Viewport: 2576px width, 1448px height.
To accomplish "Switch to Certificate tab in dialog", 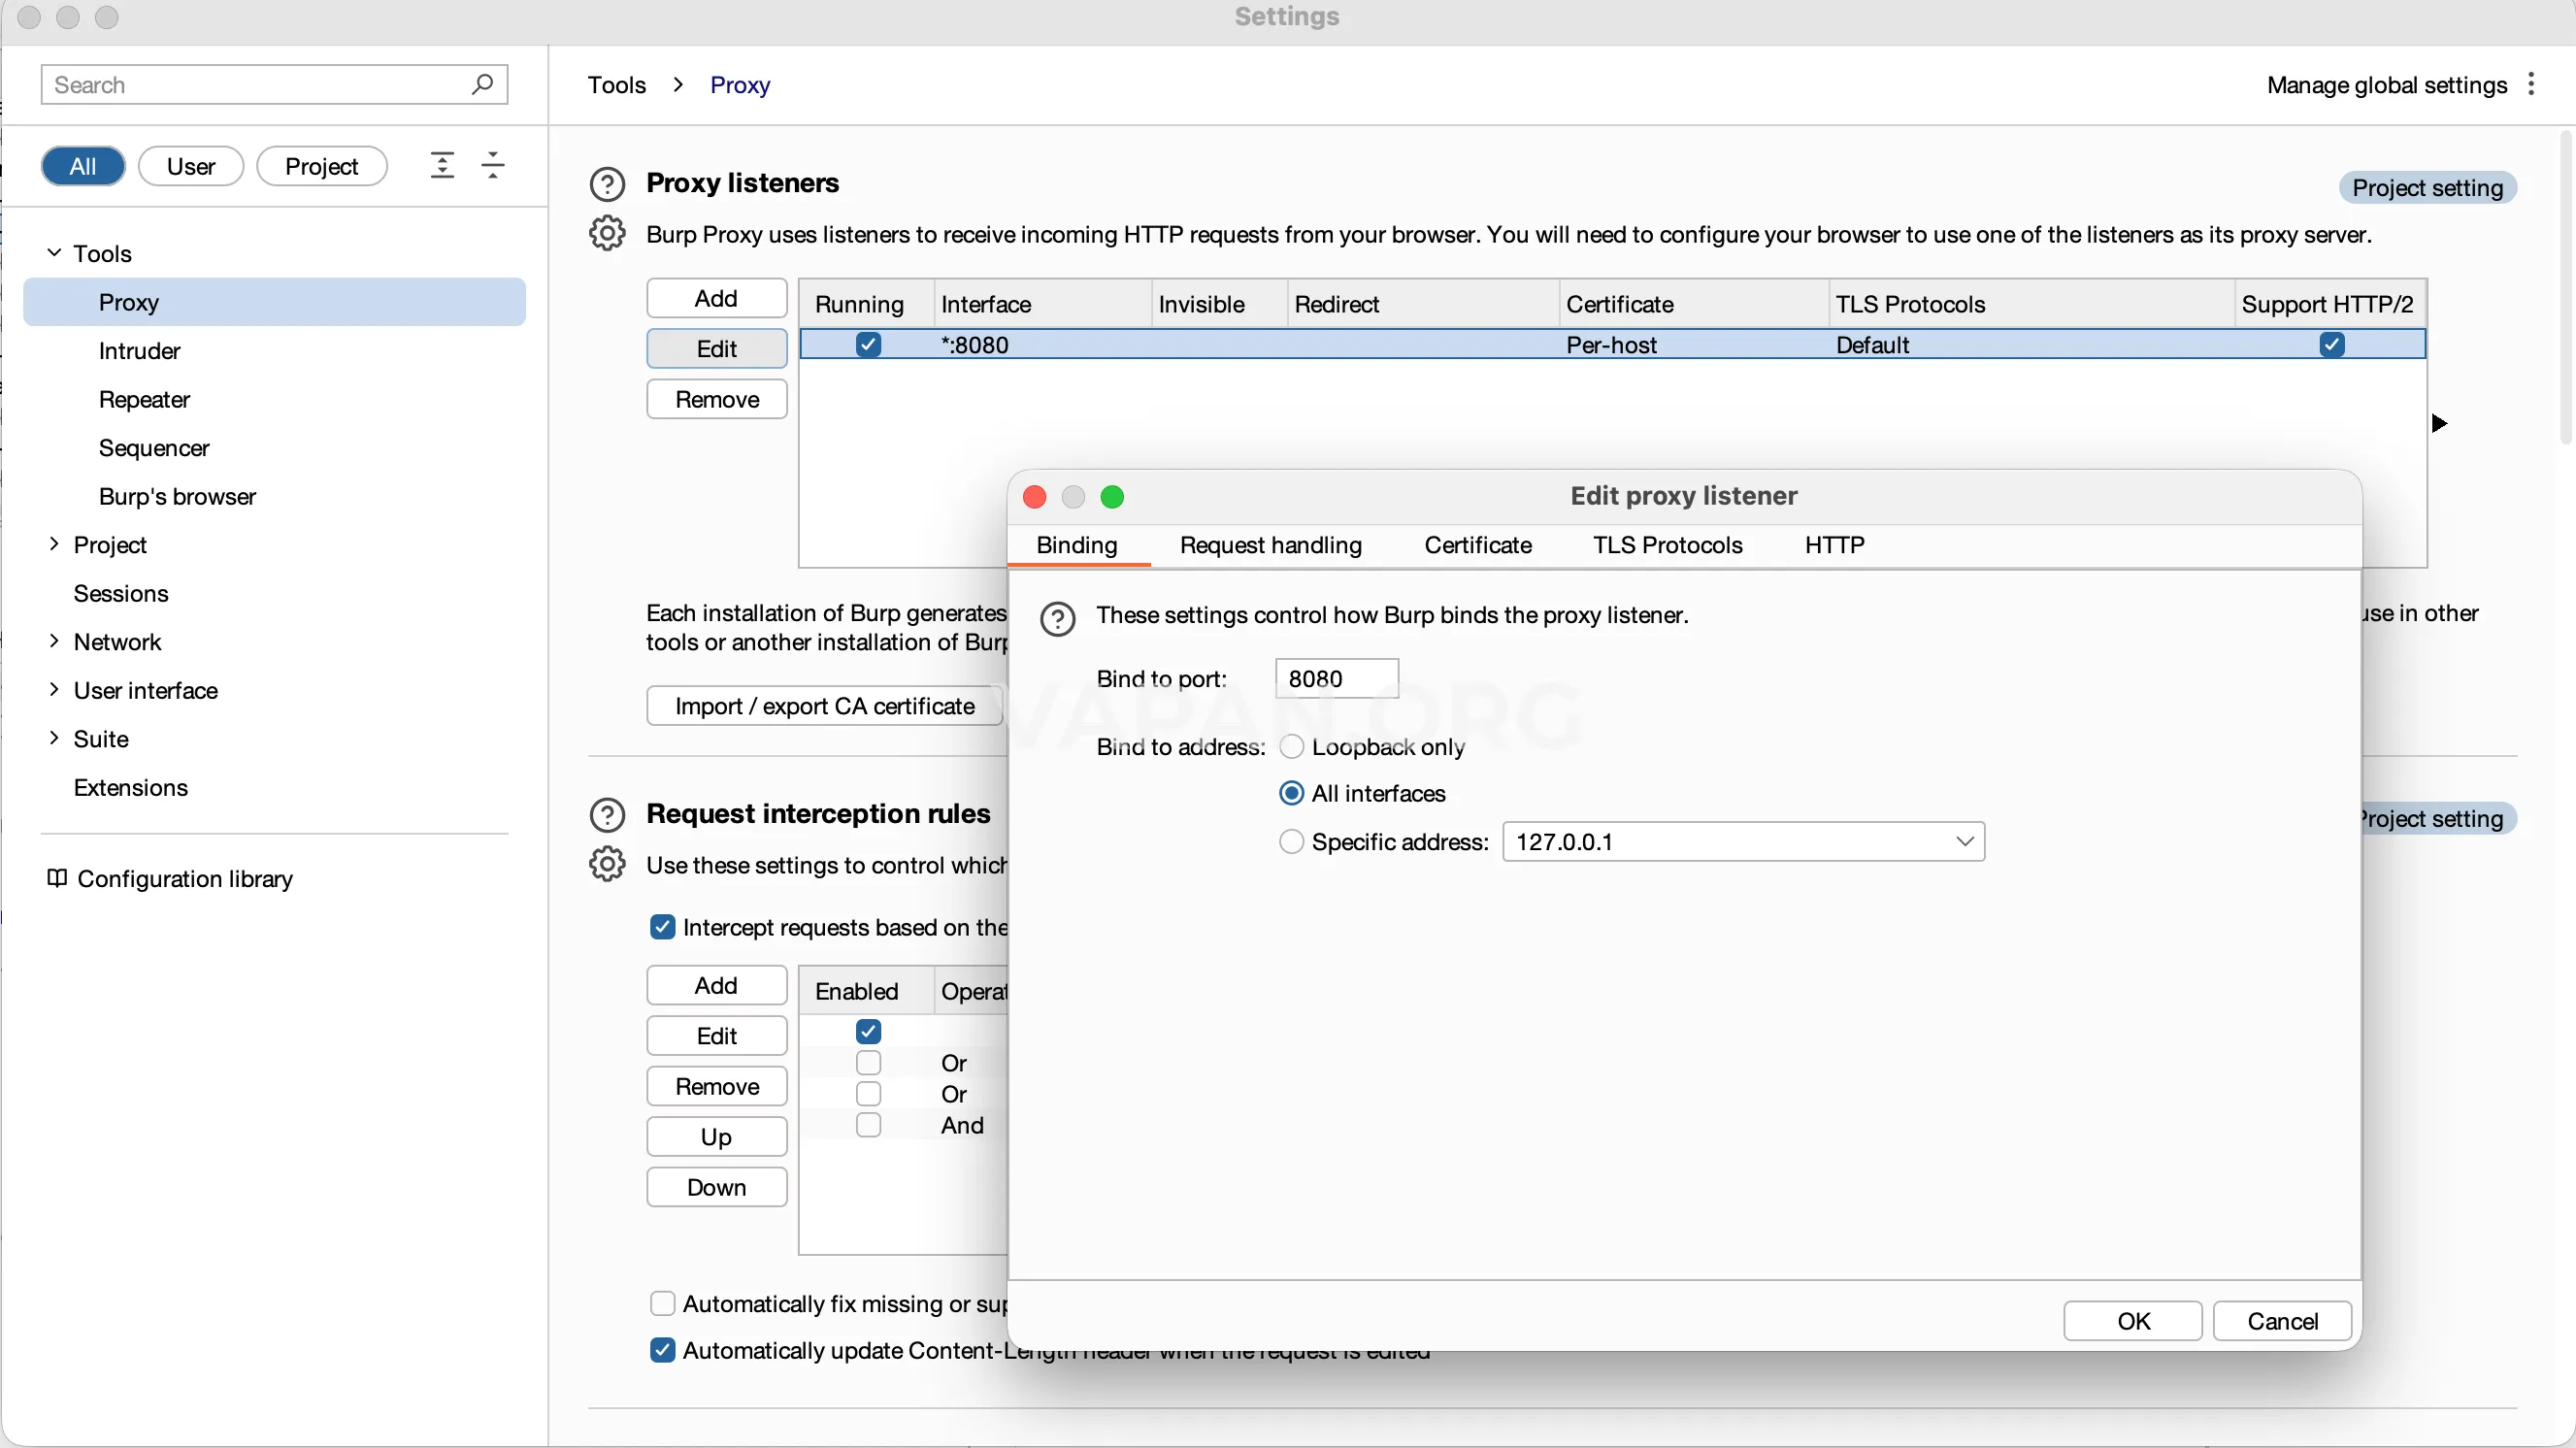I will (x=1477, y=545).
